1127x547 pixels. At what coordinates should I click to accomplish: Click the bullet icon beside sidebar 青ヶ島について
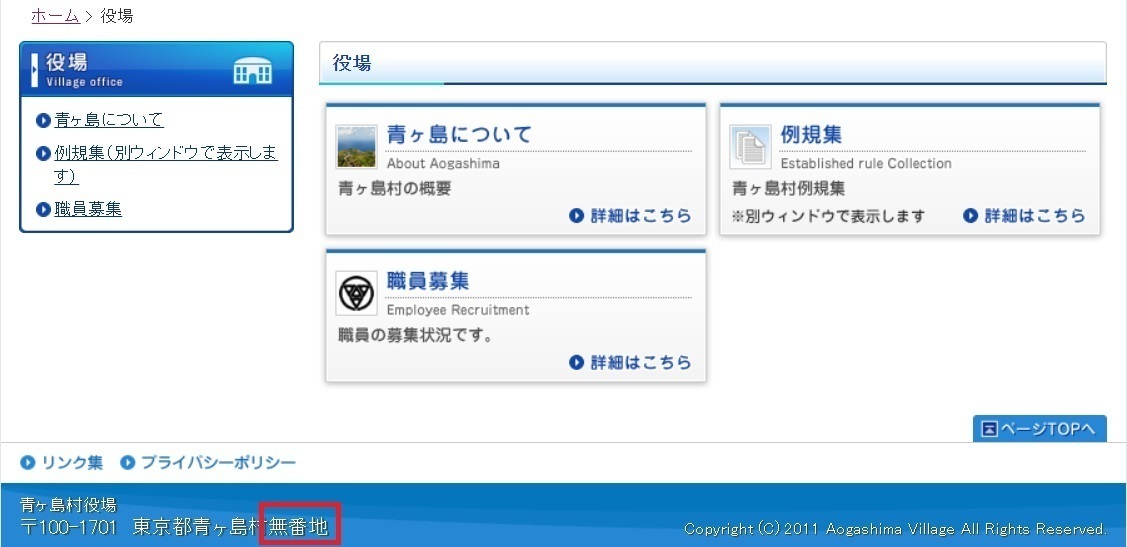pyautogui.click(x=43, y=120)
